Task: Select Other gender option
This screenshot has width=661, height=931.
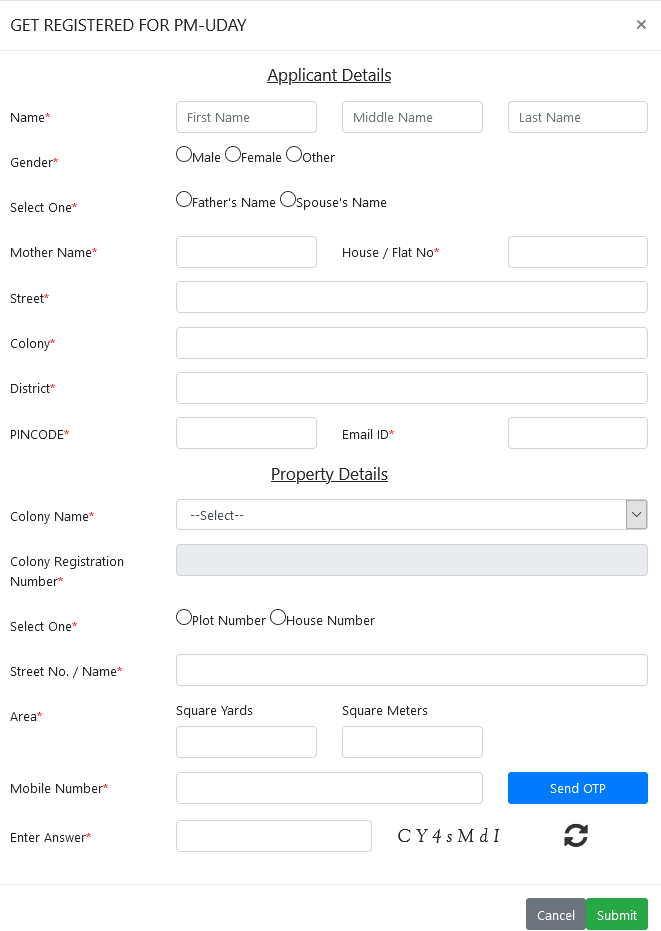Action: point(294,155)
